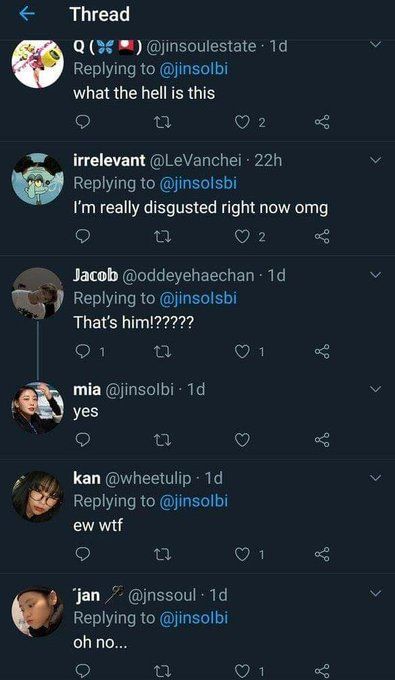This screenshot has height=680, width=395.
Task: Open replies on Jacob's tweet
Action: pos(89,352)
